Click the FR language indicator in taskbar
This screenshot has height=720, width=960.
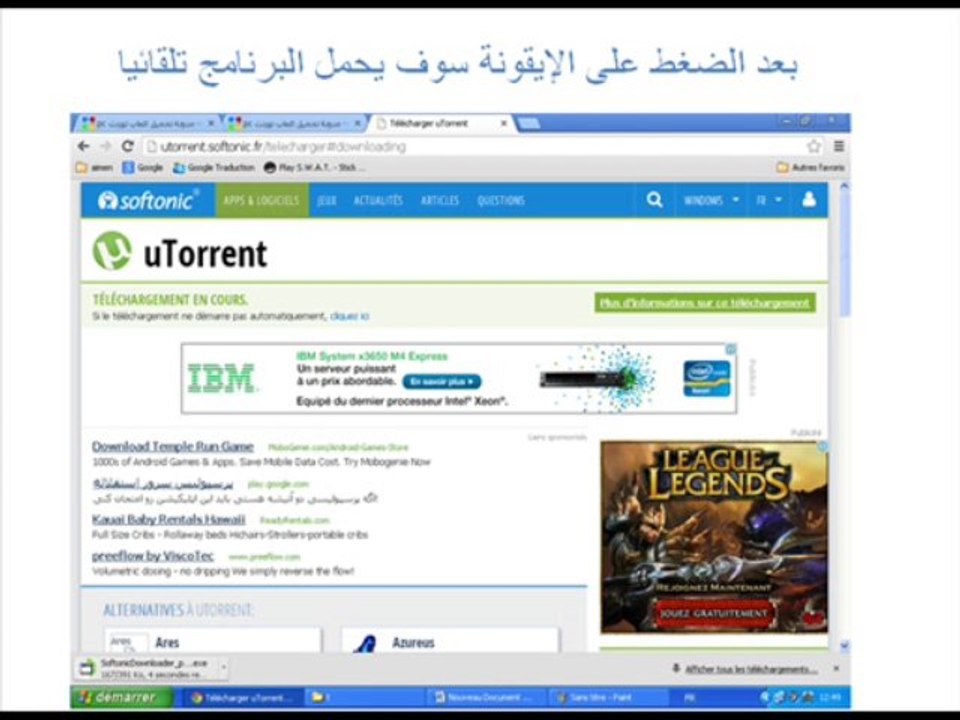click(x=689, y=697)
